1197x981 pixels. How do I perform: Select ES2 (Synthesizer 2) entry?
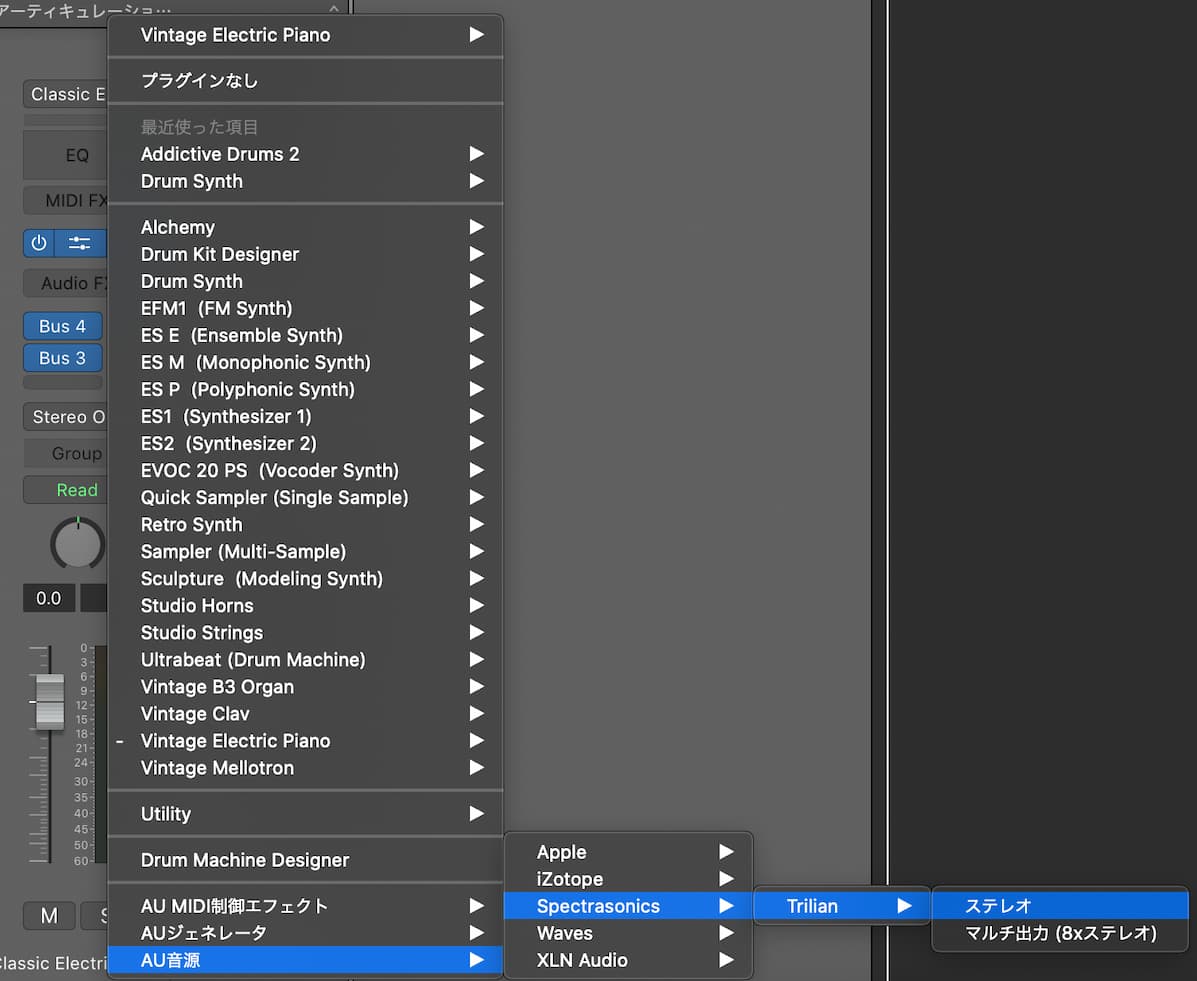[x=305, y=444]
